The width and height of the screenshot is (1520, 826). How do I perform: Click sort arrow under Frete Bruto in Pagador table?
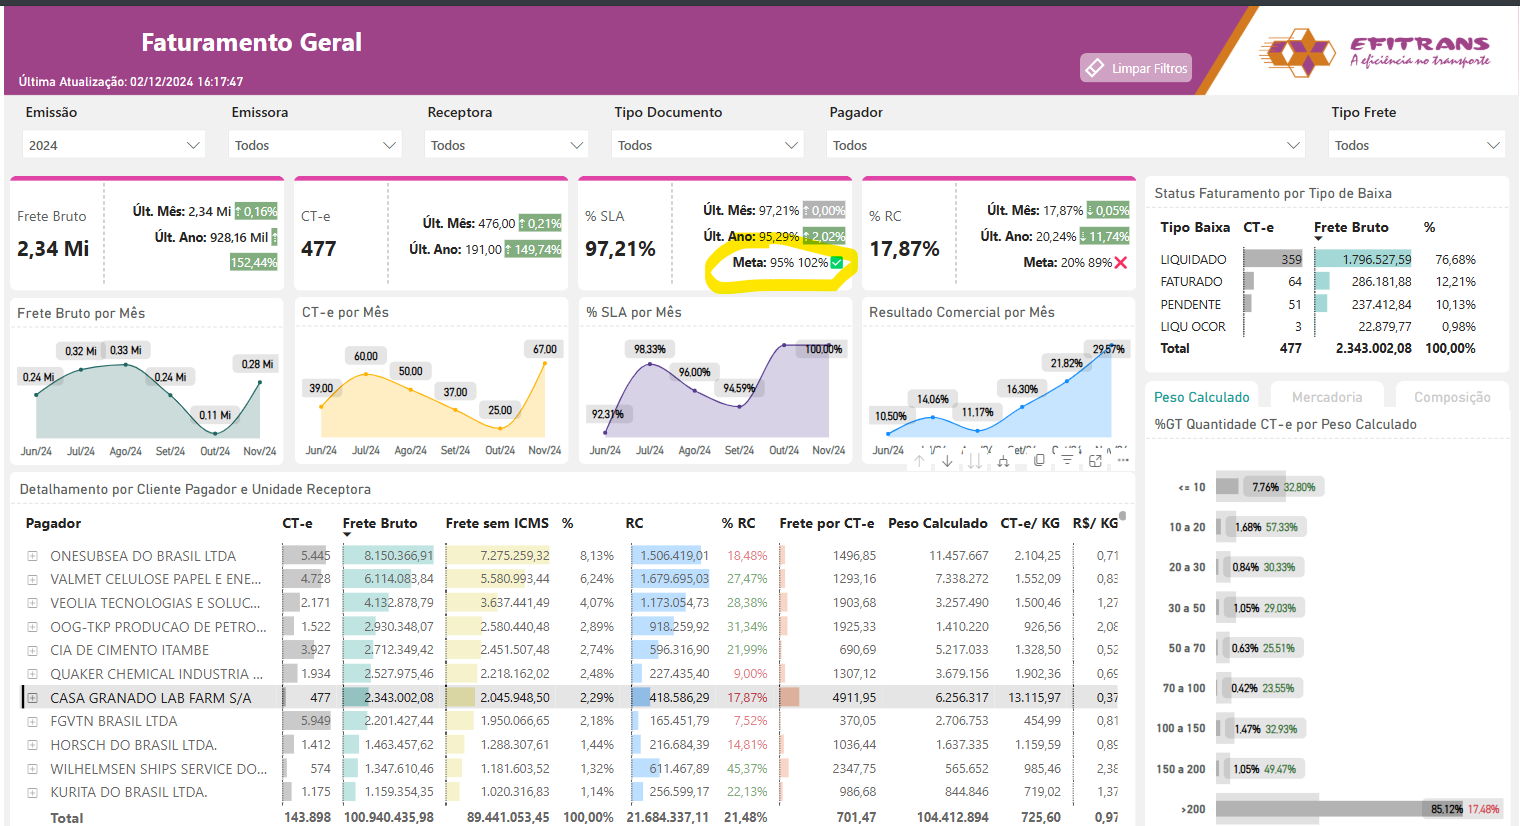pyautogui.click(x=347, y=535)
